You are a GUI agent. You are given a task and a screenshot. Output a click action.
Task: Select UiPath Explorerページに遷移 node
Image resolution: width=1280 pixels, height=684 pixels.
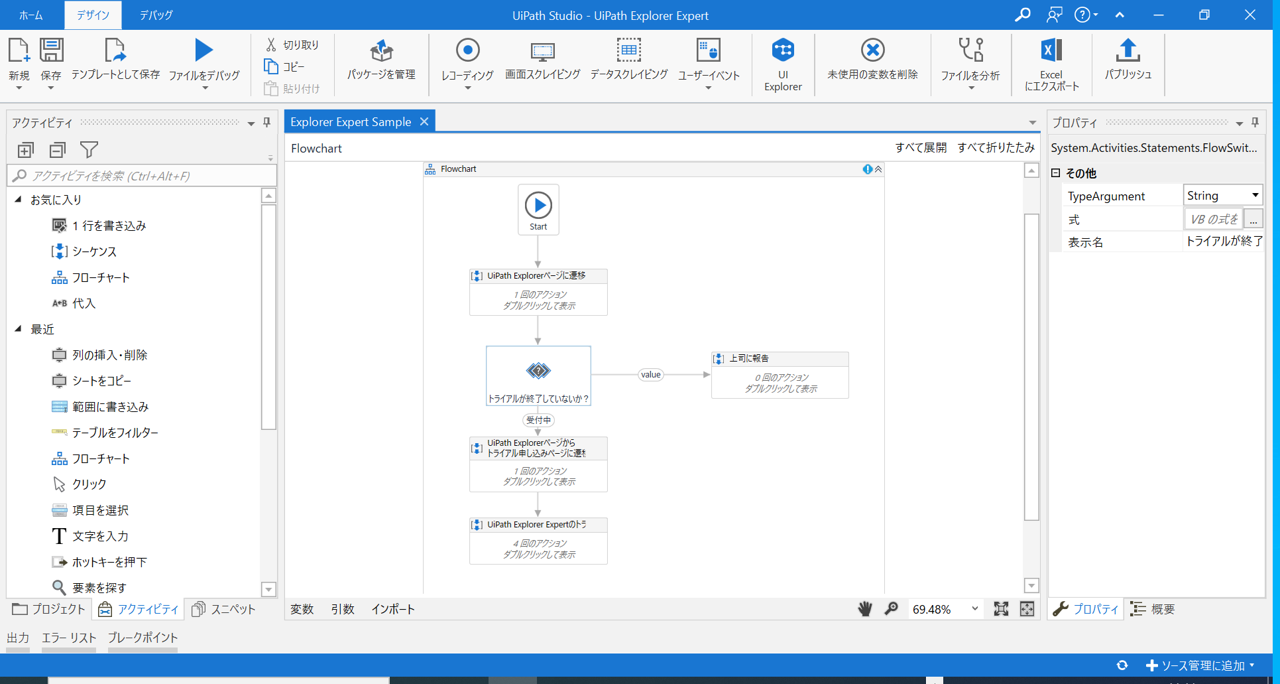(x=538, y=291)
